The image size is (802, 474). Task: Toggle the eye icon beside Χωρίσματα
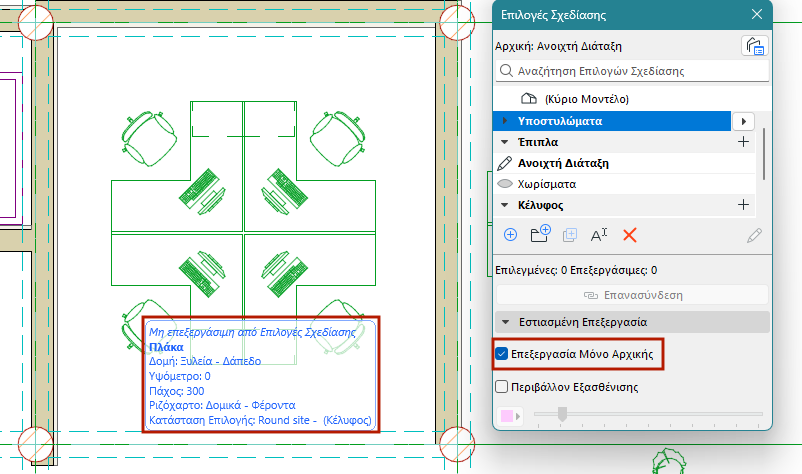[505, 184]
